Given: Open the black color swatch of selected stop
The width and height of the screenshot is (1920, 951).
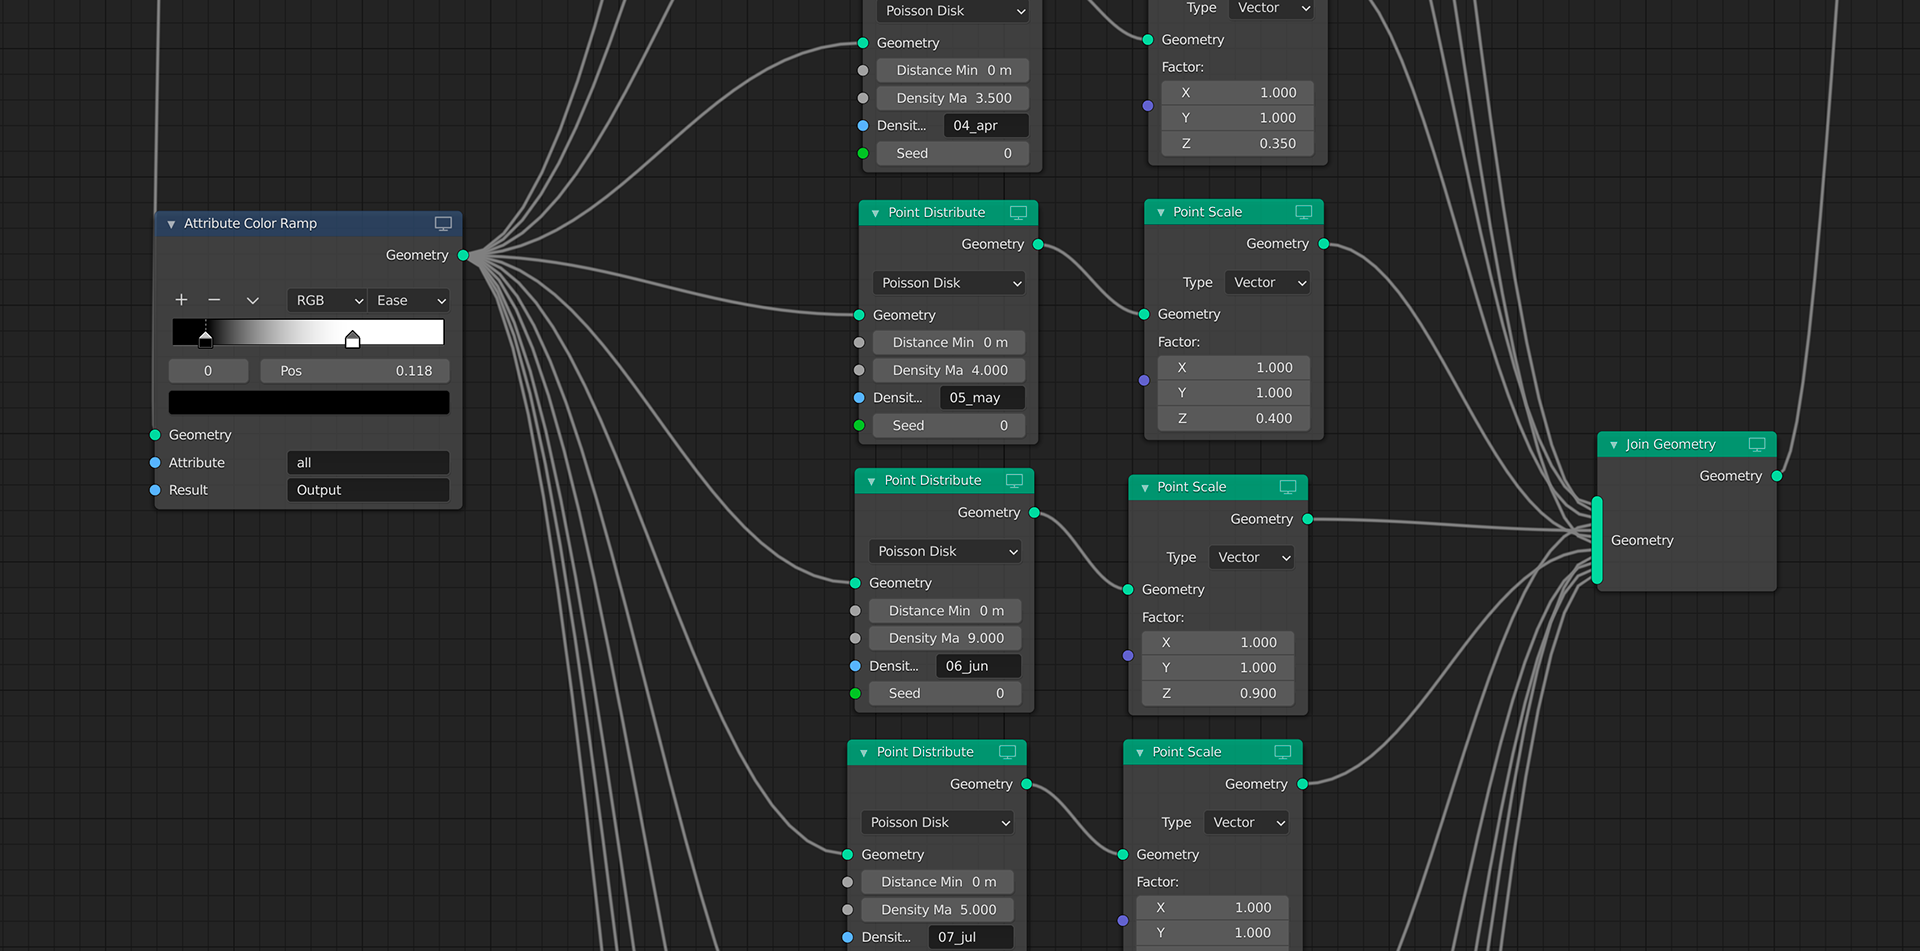Looking at the screenshot, I should [x=309, y=402].
